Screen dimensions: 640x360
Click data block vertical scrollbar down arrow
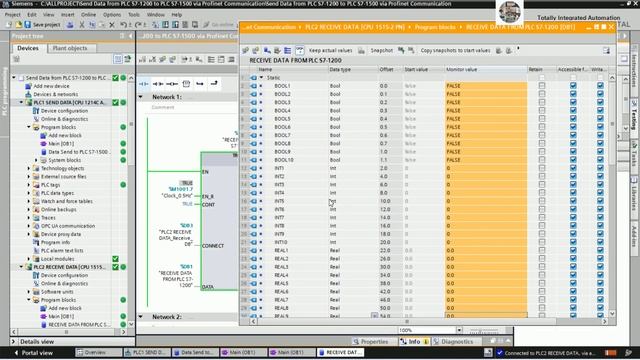612,313
